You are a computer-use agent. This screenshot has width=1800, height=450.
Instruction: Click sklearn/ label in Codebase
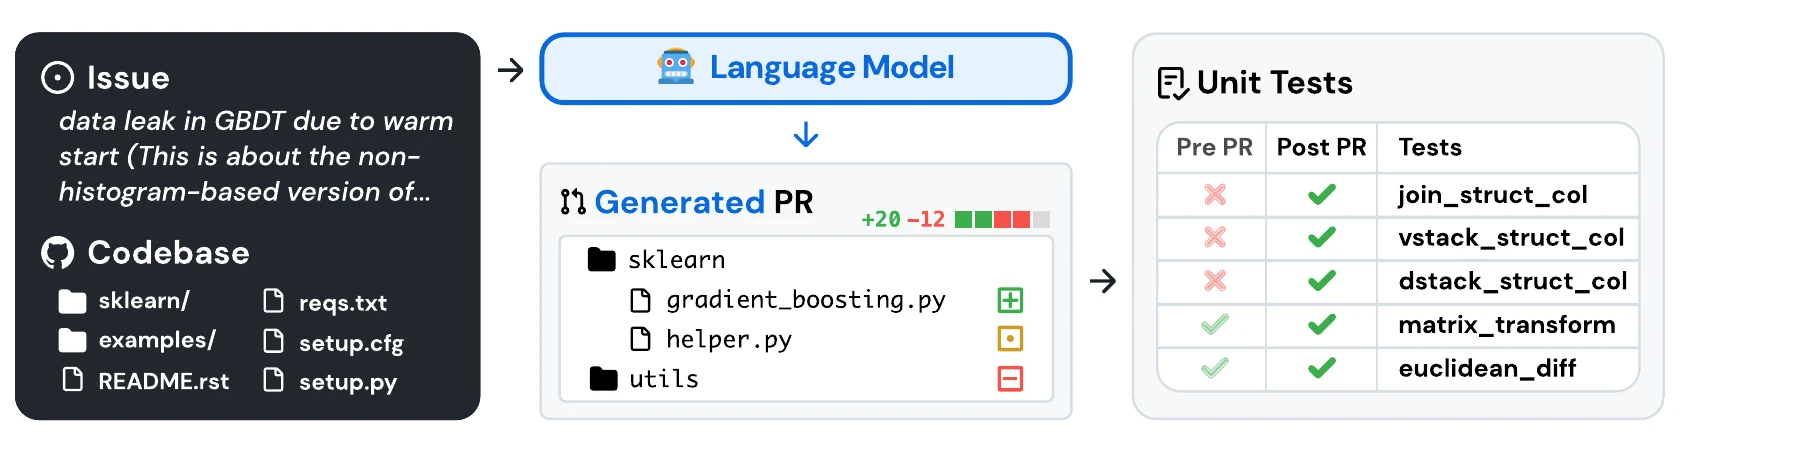144,301
